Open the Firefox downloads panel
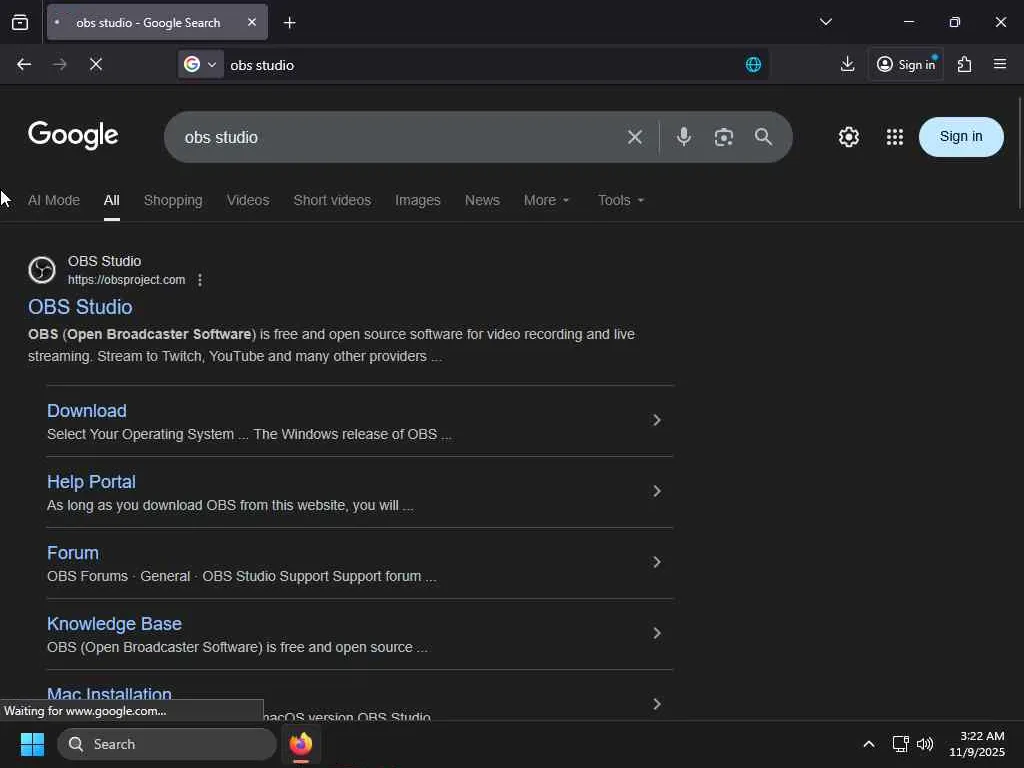 click(847, 64)
